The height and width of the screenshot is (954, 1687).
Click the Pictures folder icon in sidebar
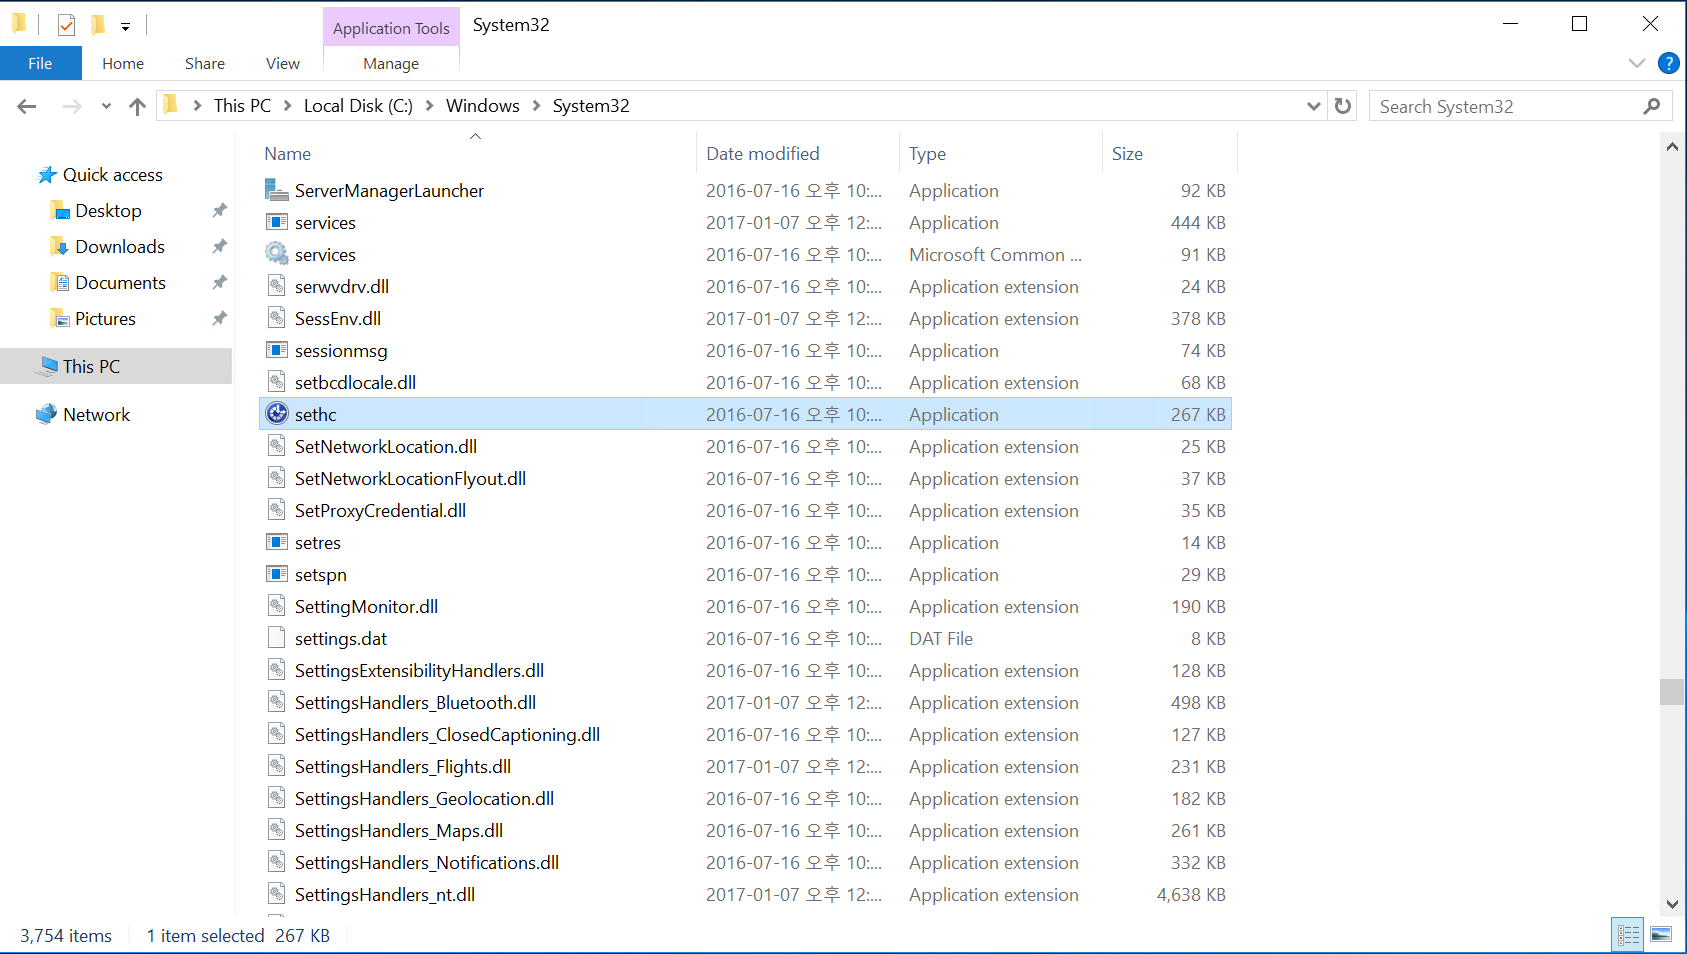point(61,318)
